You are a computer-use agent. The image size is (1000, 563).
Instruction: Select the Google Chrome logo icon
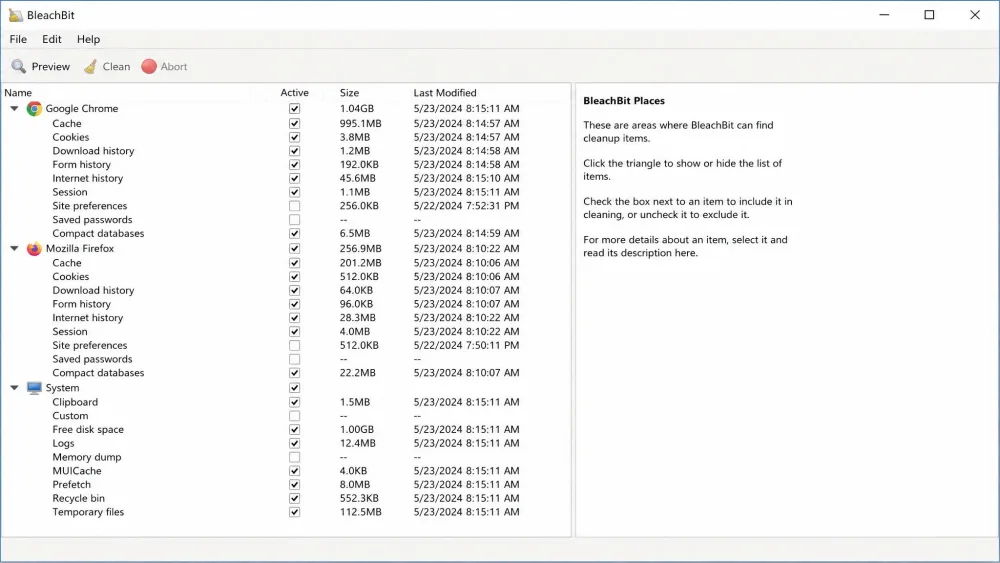click(x=34, y=108)
